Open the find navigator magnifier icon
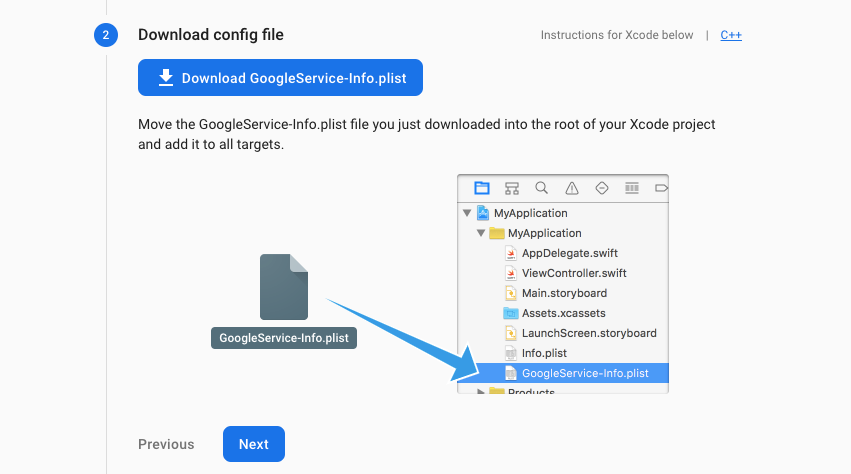The width and height of the screenshot is (851, 474). coord(541,188)
